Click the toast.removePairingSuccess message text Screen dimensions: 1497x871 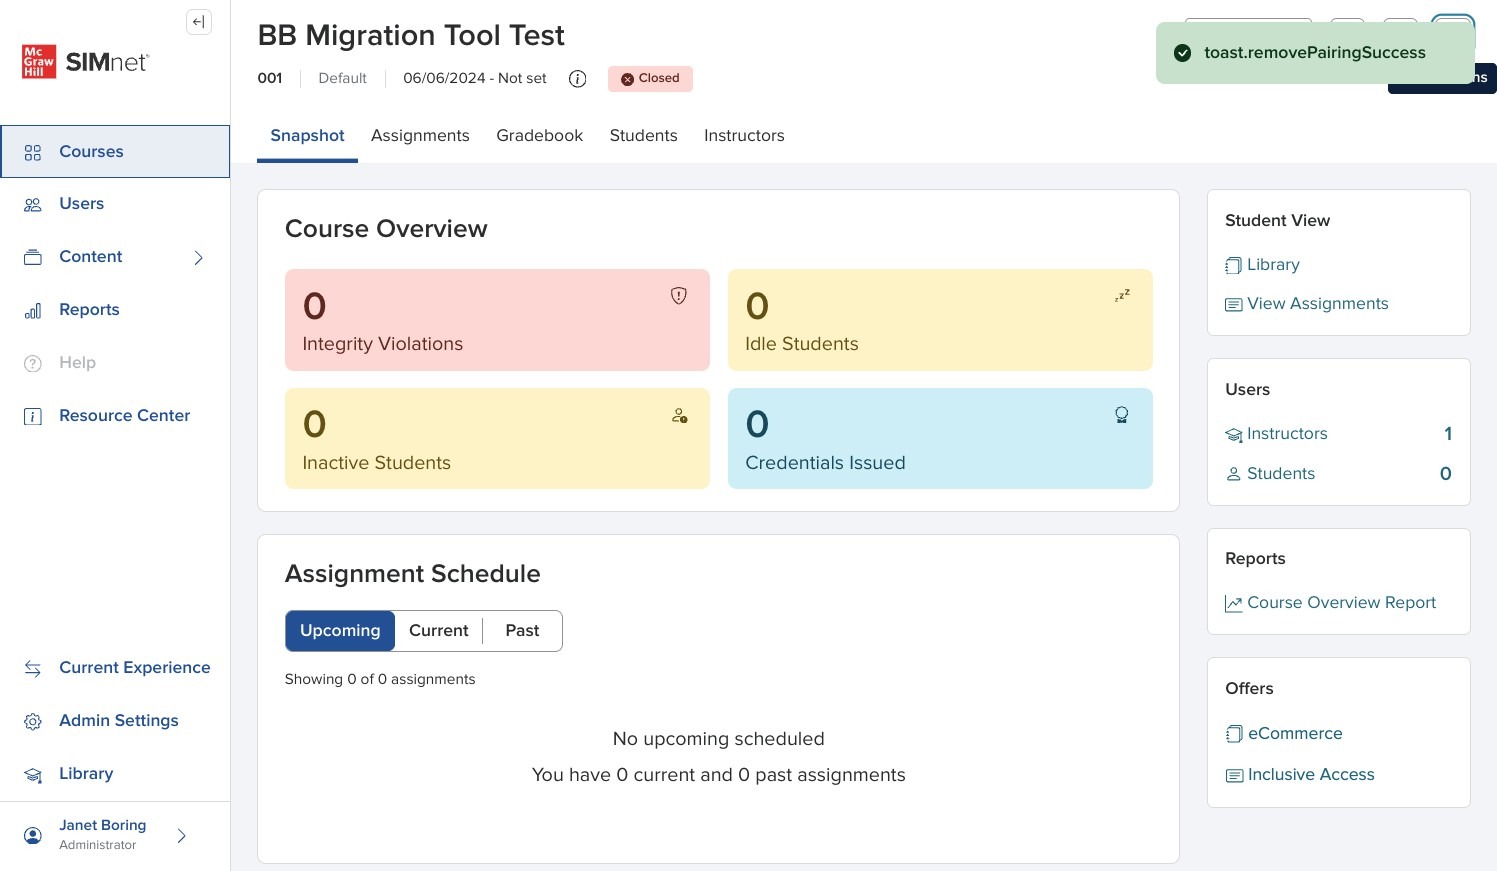tap(1315, 53)
